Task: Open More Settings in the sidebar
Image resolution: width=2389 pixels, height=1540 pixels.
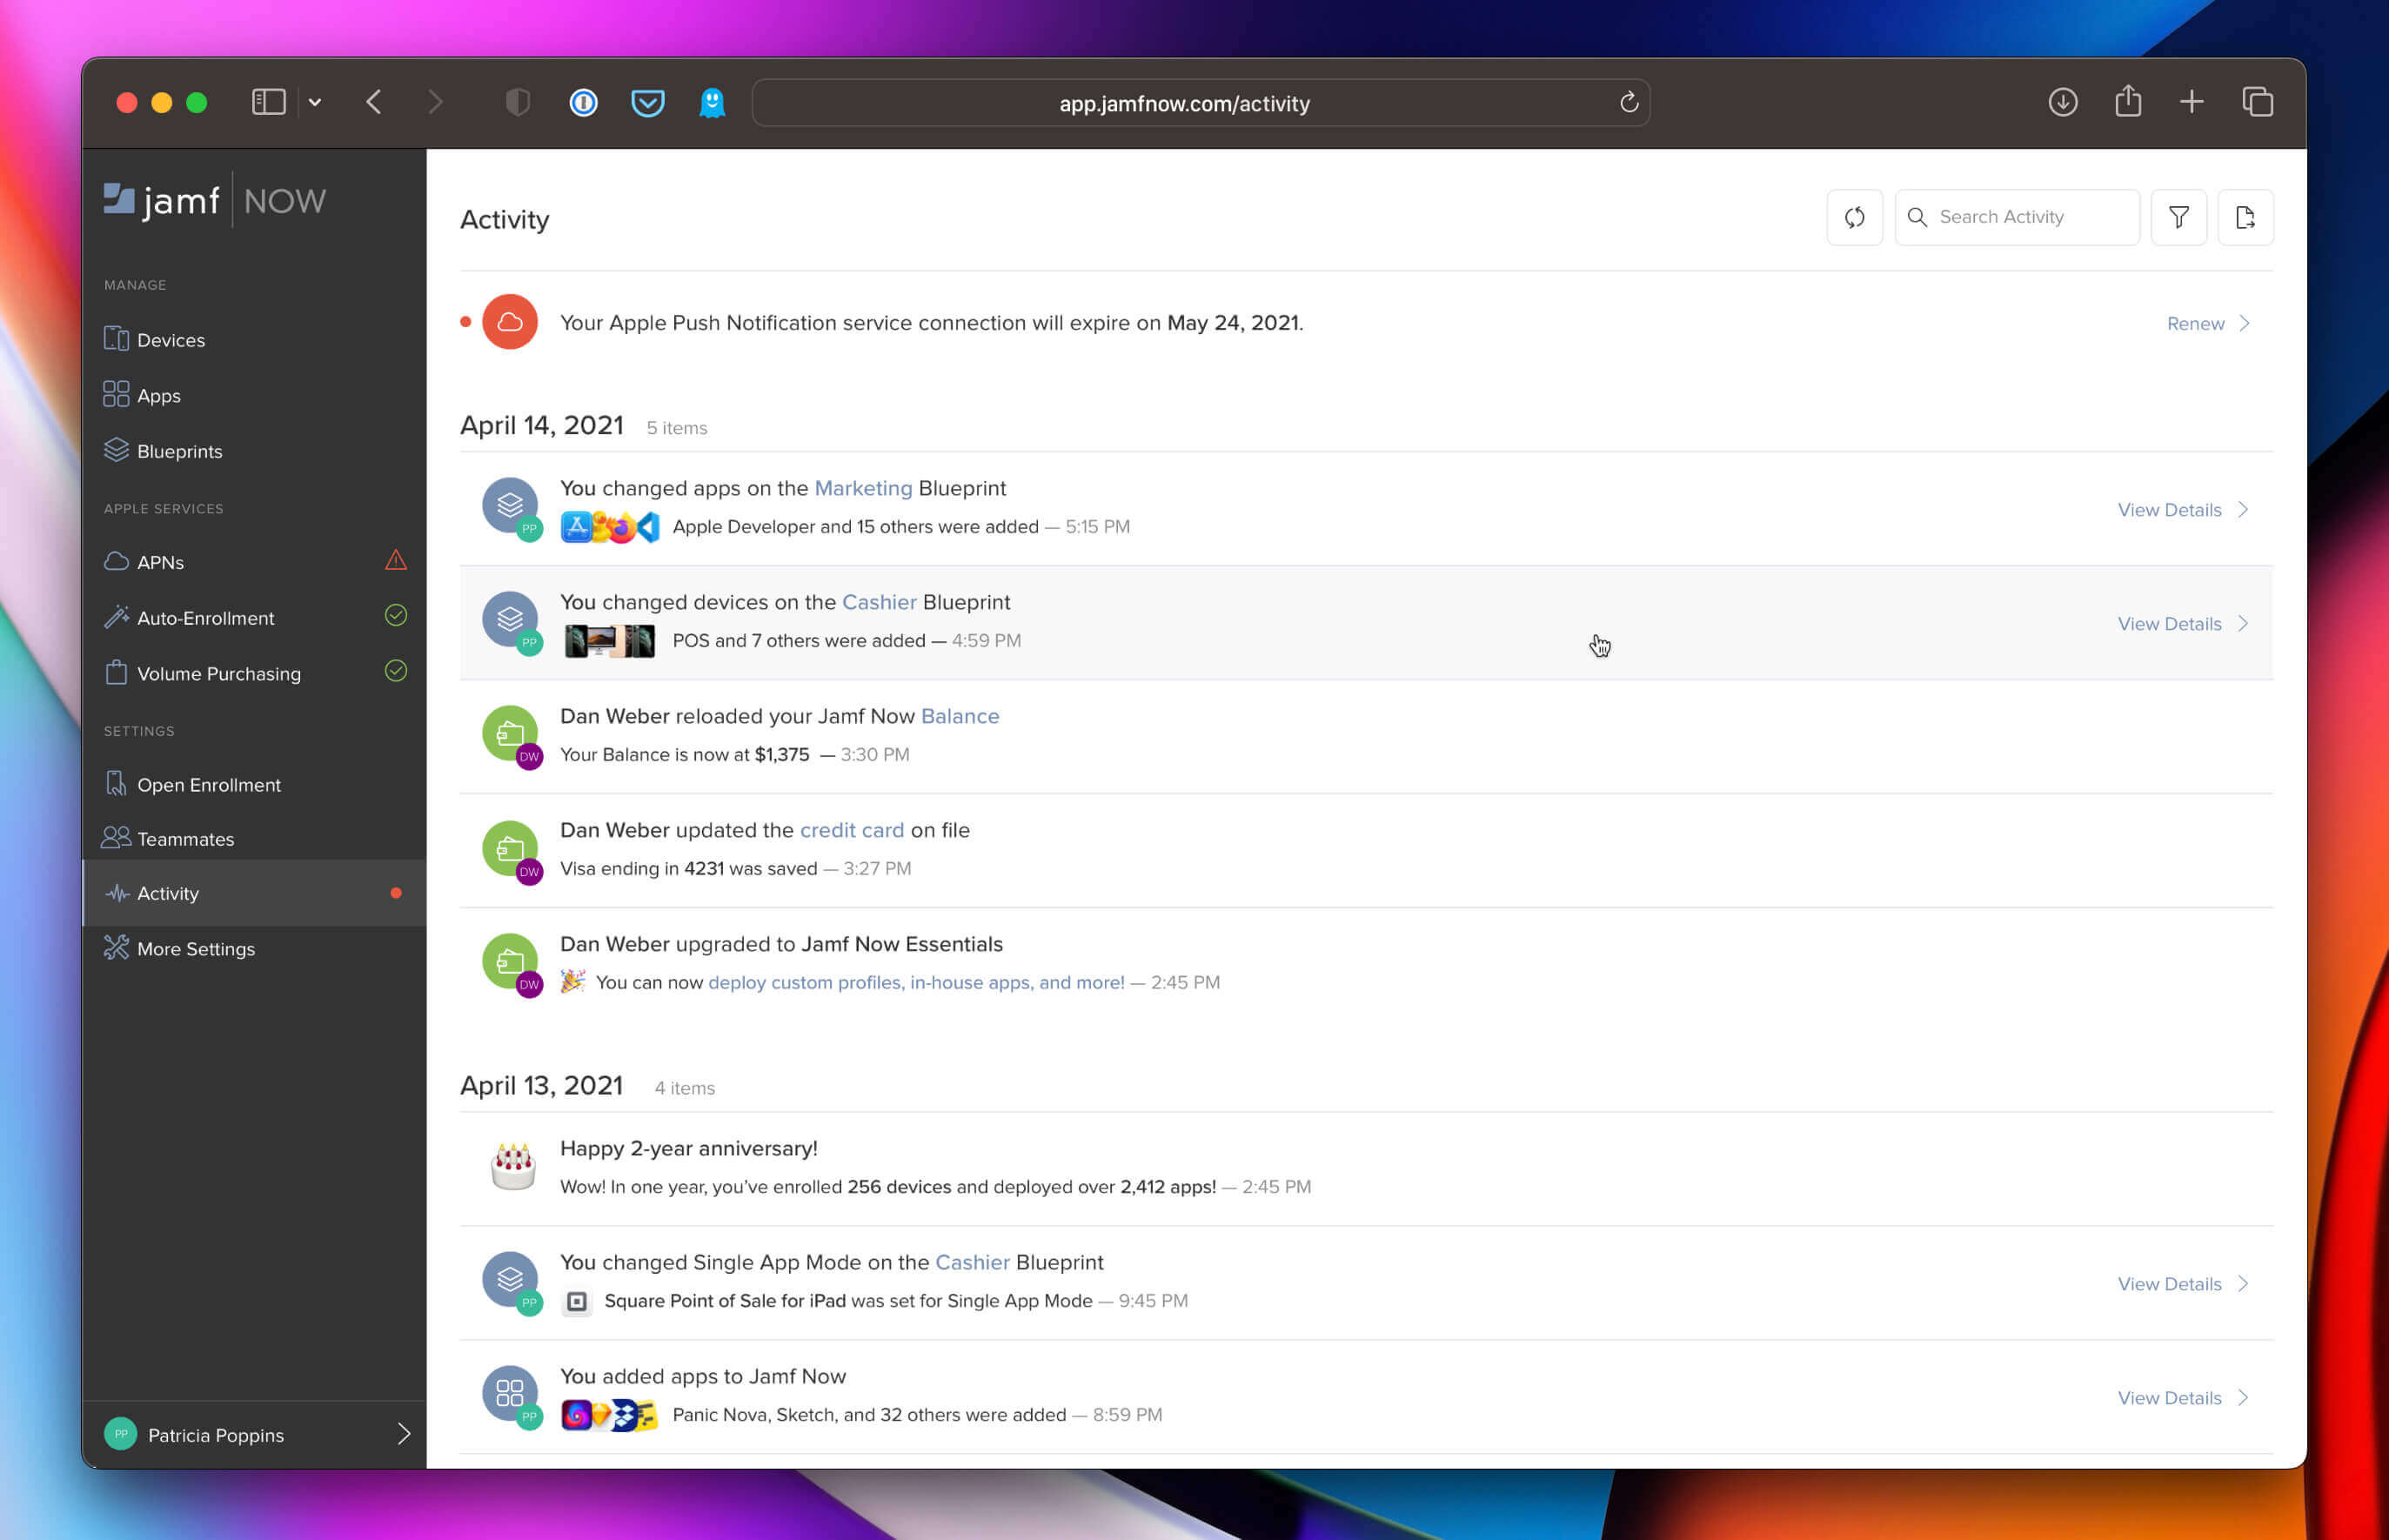Action: pyautogui.click(x=254, y=949)
